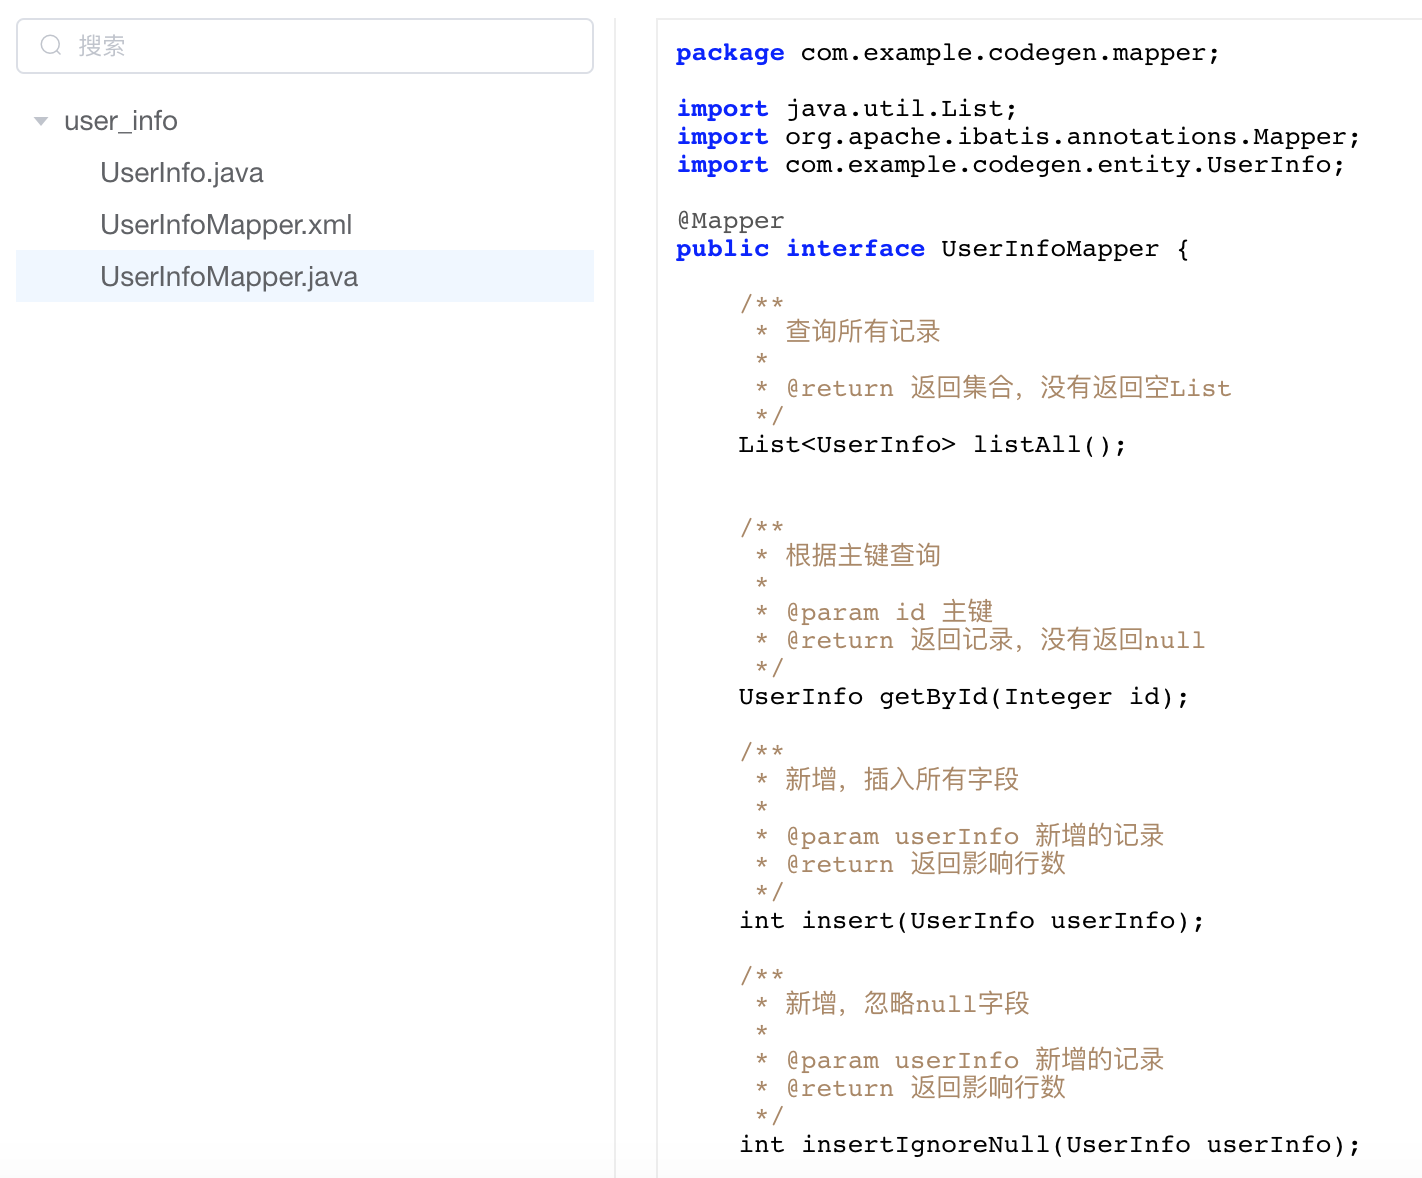Click the @Mapper annotation text
Image resolution: width=1422 pixels, height=1178 pixels.
click(x=731, y=221)
